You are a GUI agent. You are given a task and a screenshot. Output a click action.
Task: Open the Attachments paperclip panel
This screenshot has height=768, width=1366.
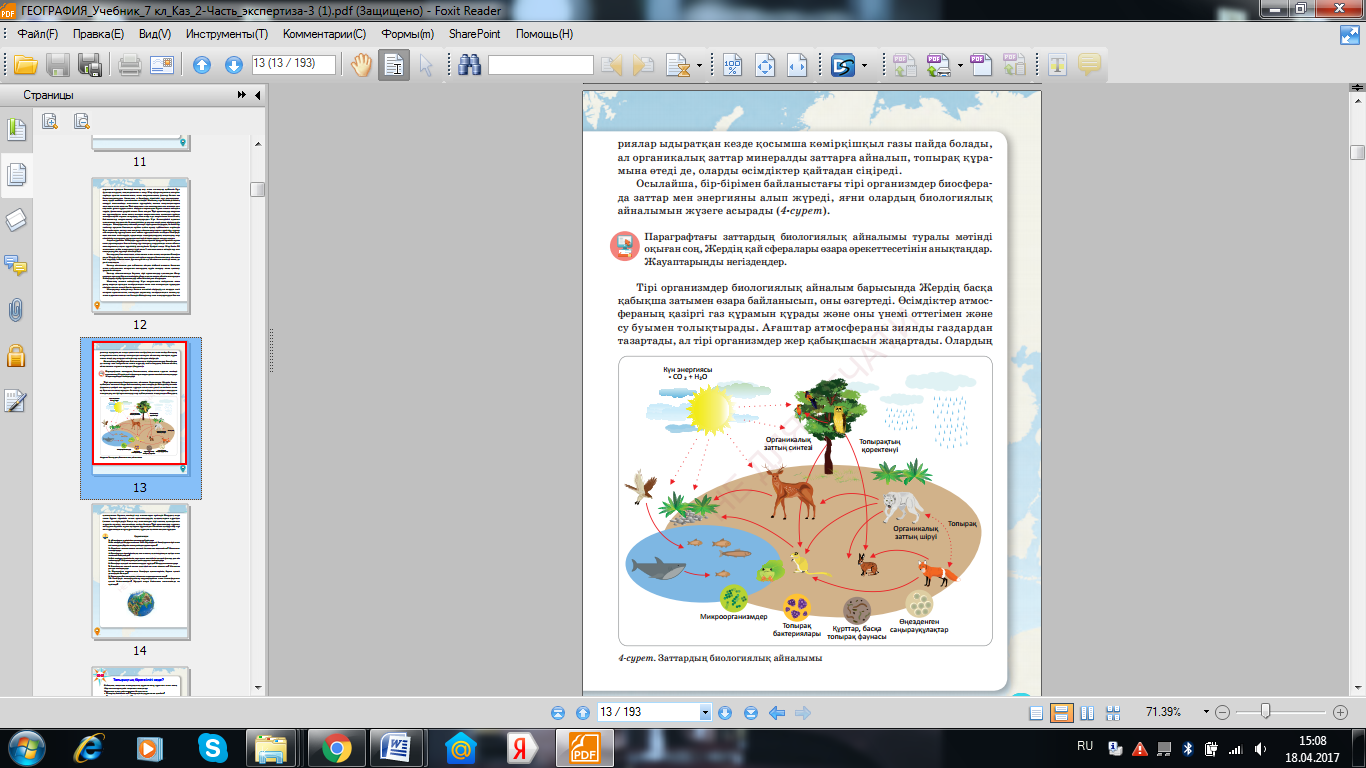15,310
